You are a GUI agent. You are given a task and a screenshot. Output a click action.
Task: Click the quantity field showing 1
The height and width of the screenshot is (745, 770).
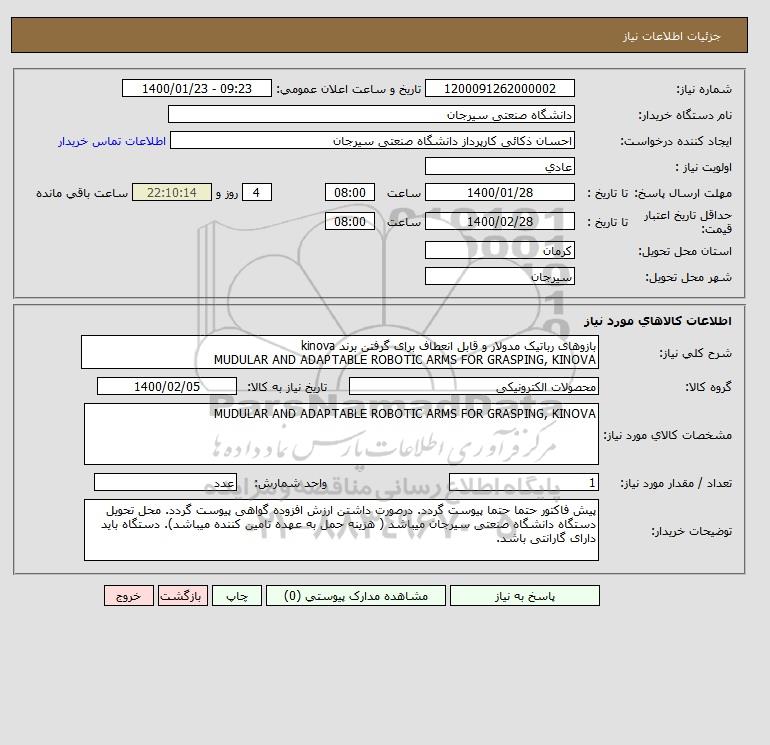click(x=523, y=482)
